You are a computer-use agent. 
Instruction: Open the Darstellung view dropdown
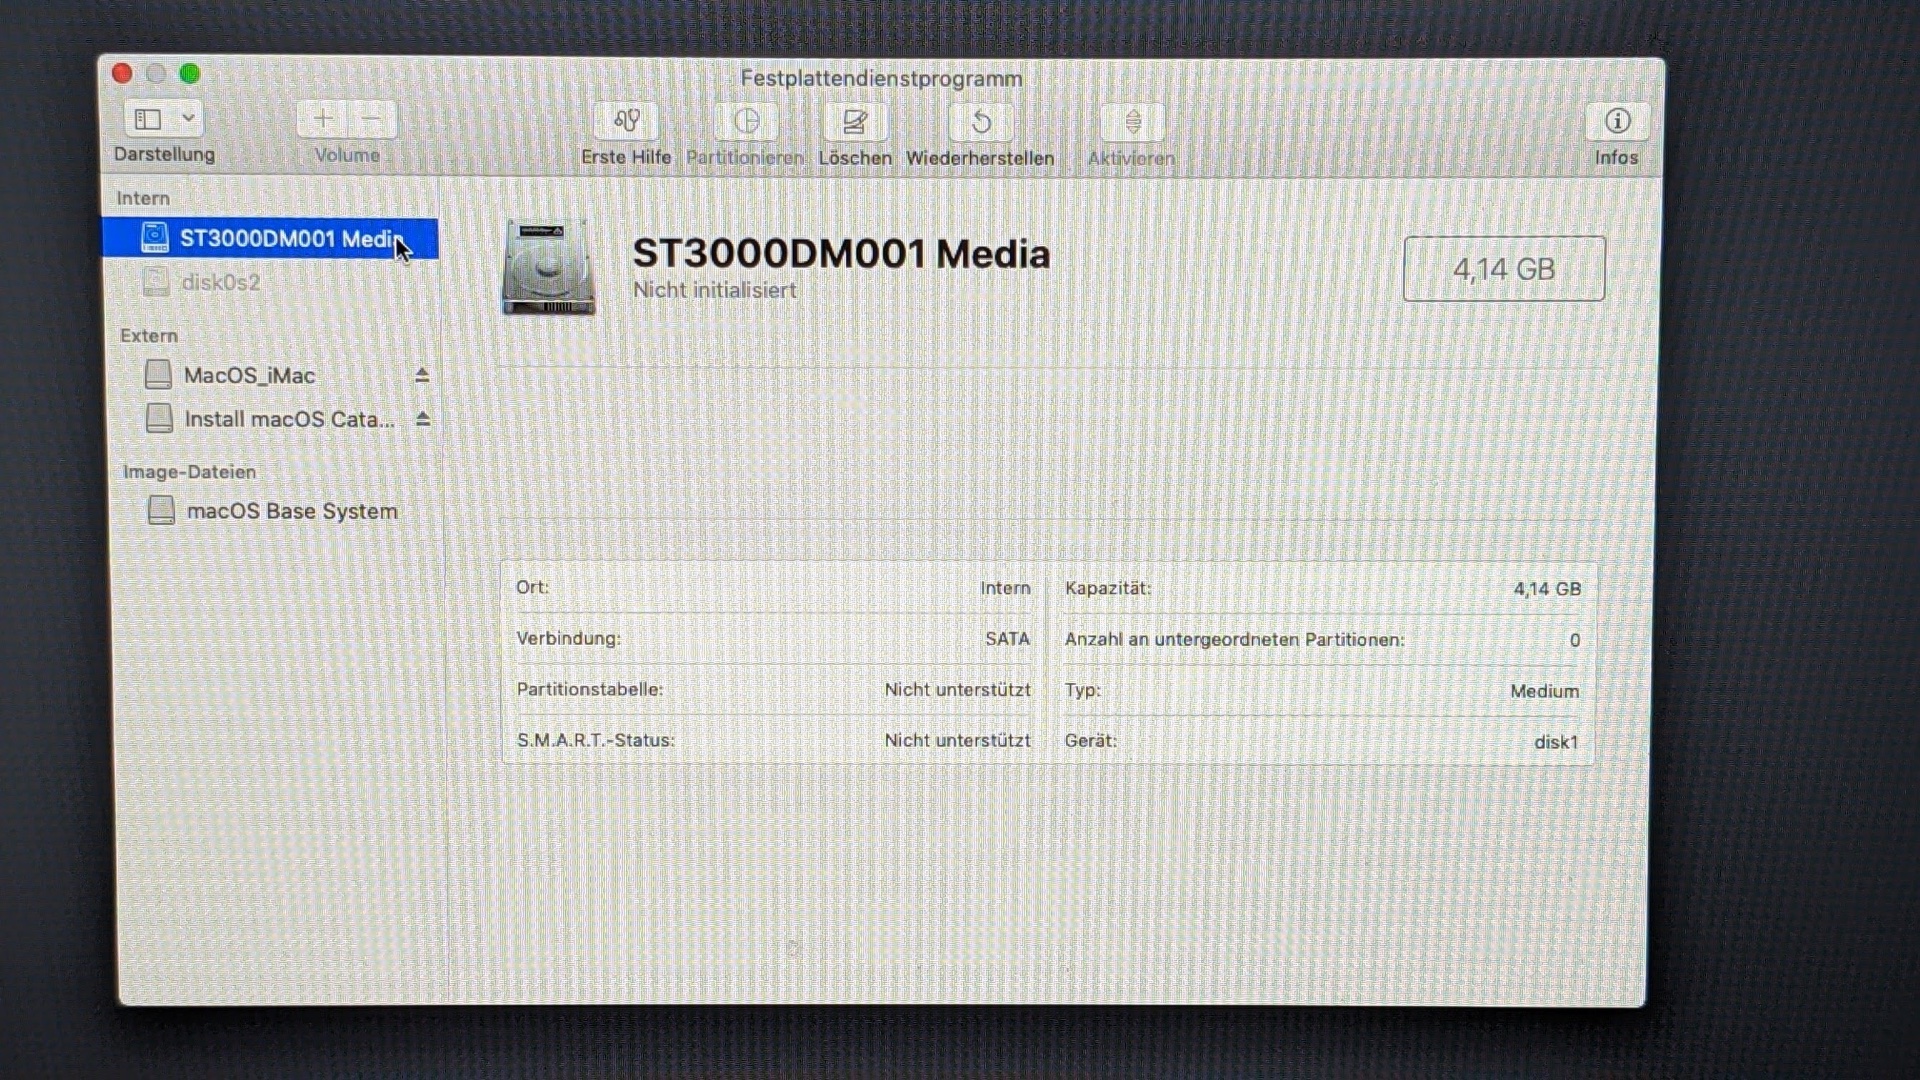pyautogui.click(x=188, y=118)
